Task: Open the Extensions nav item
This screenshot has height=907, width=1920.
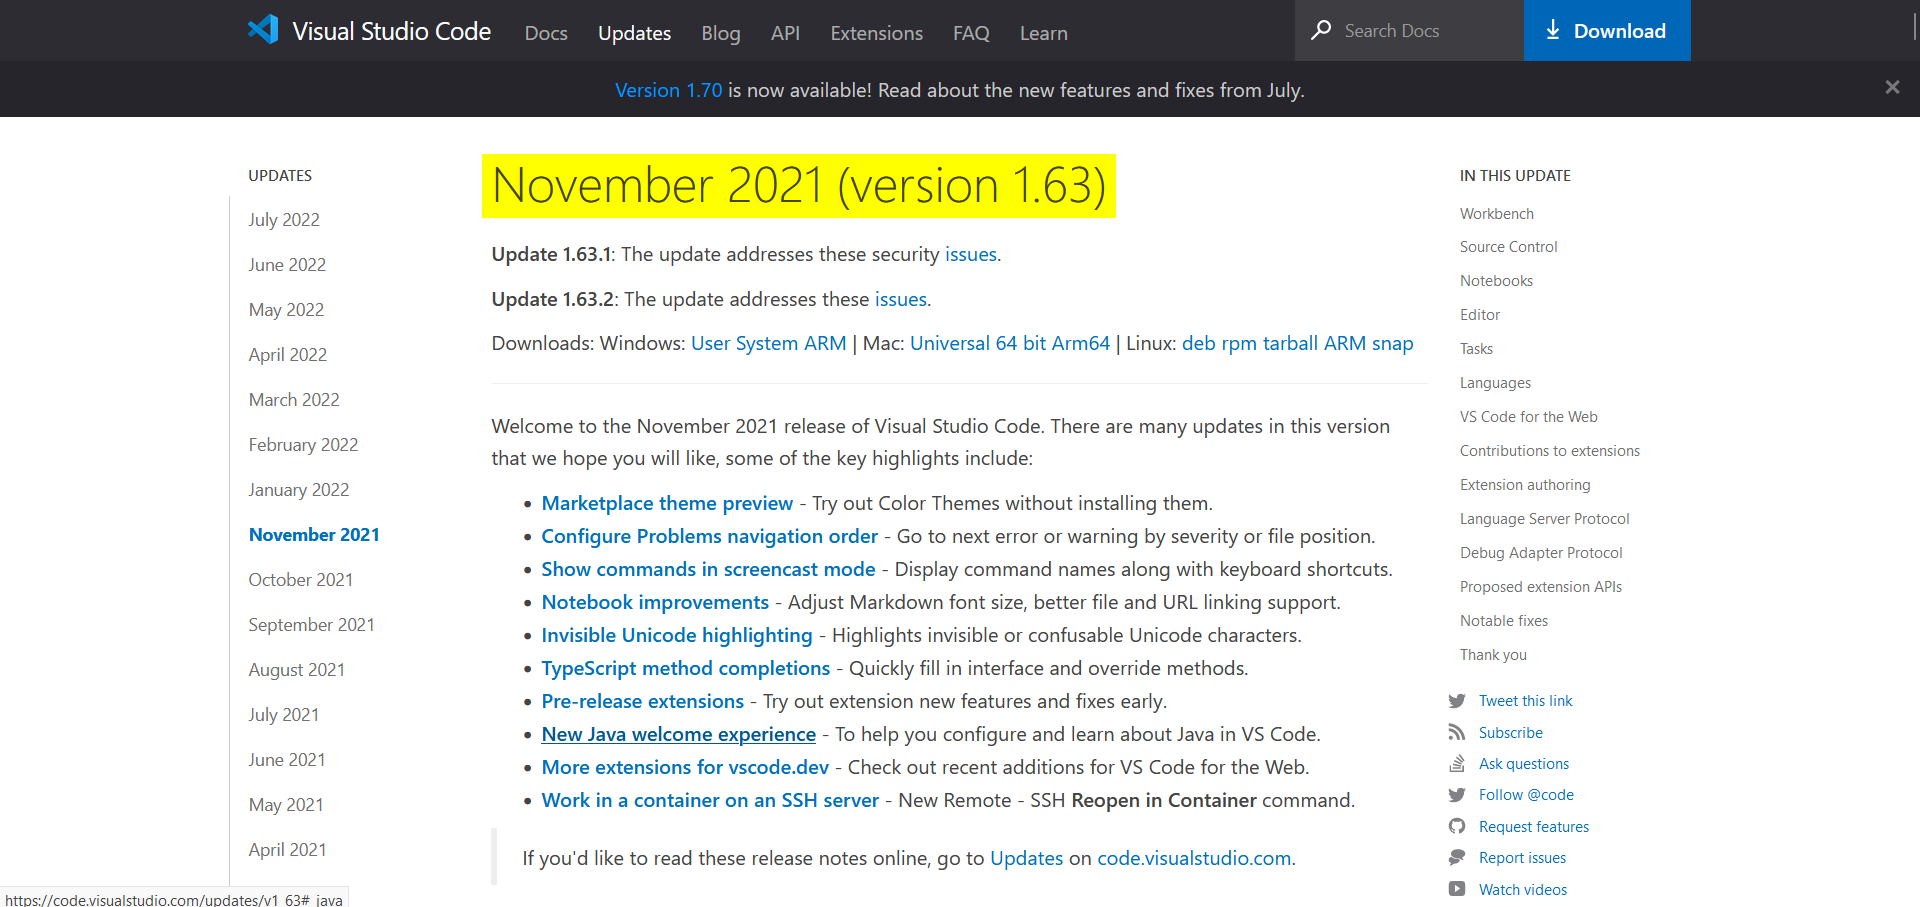Action: 876,33
